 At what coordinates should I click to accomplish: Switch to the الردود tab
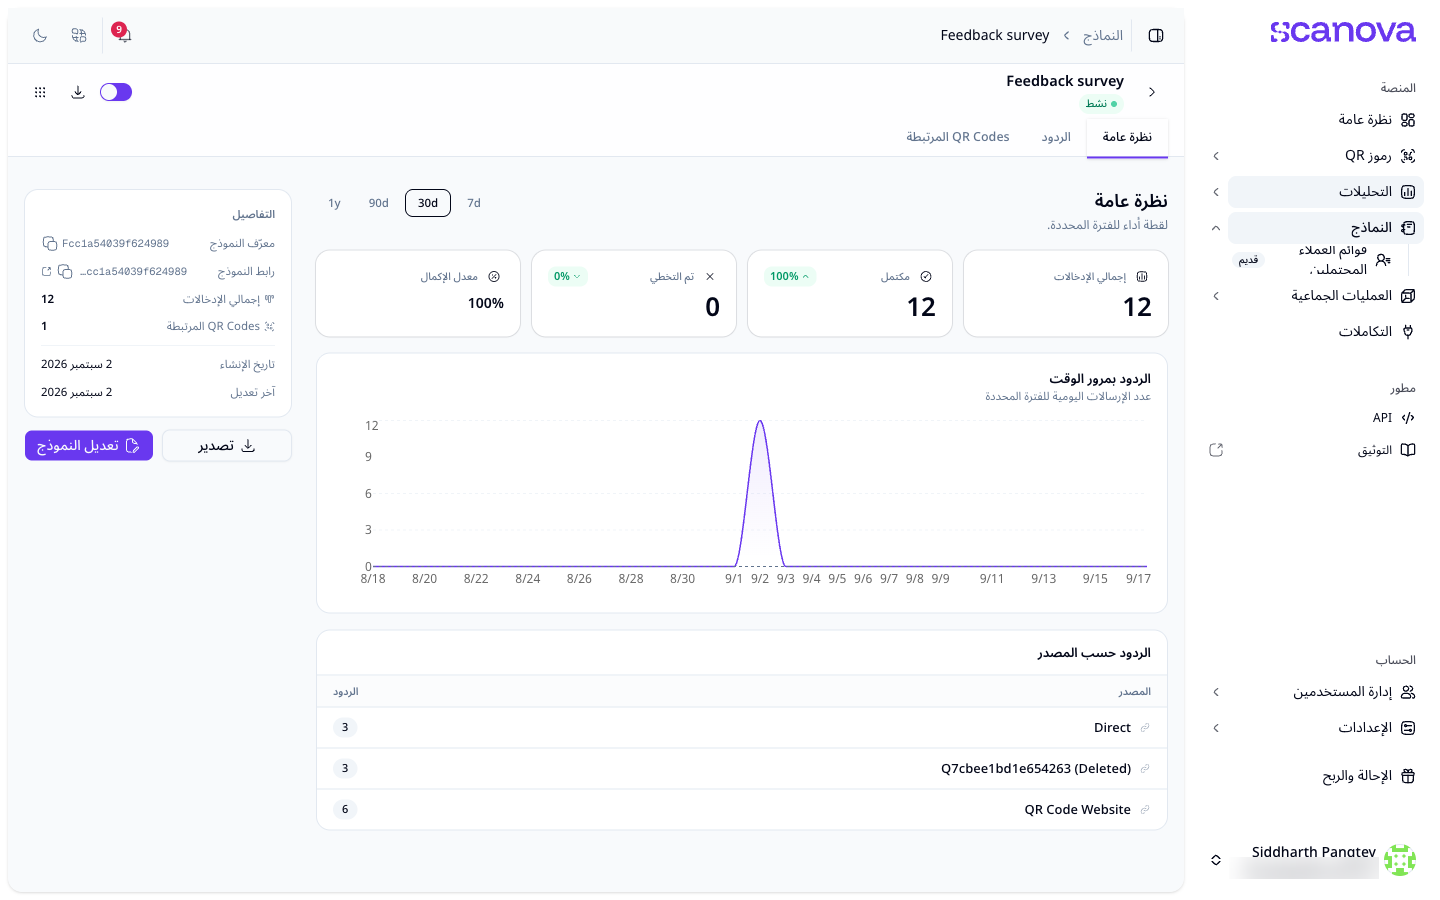point(1056,137)
